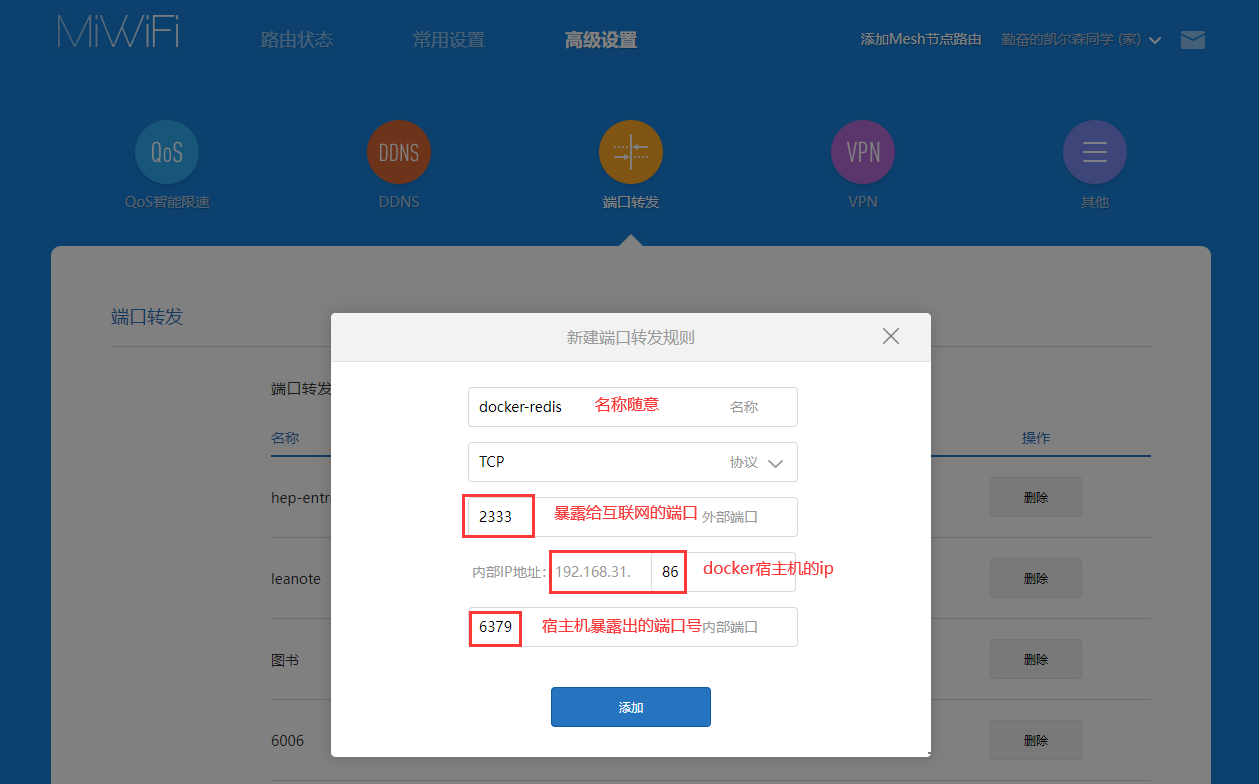Delete the 6006 forwarding rule
The width and height of the screenshot is (1259, 784).
click(x=1036, y=741)
